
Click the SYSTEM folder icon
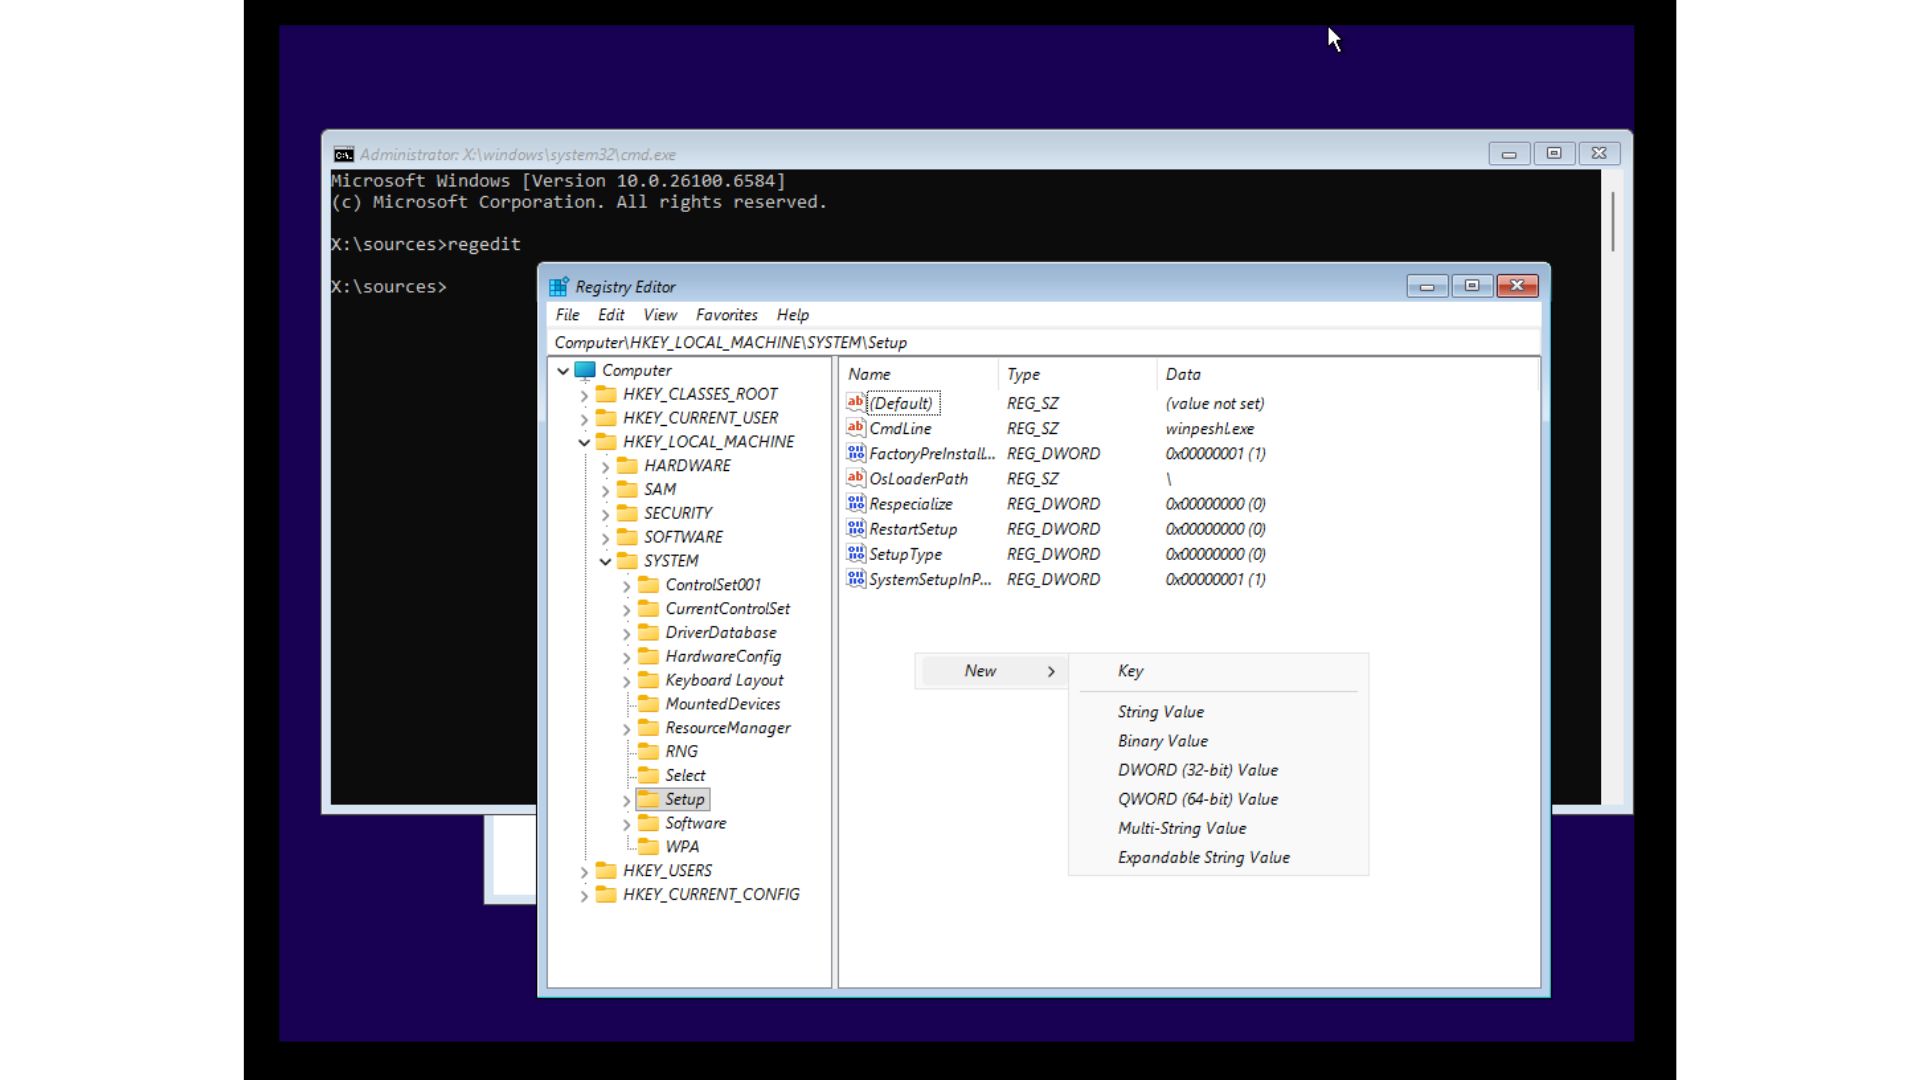[x=627, y=561]
